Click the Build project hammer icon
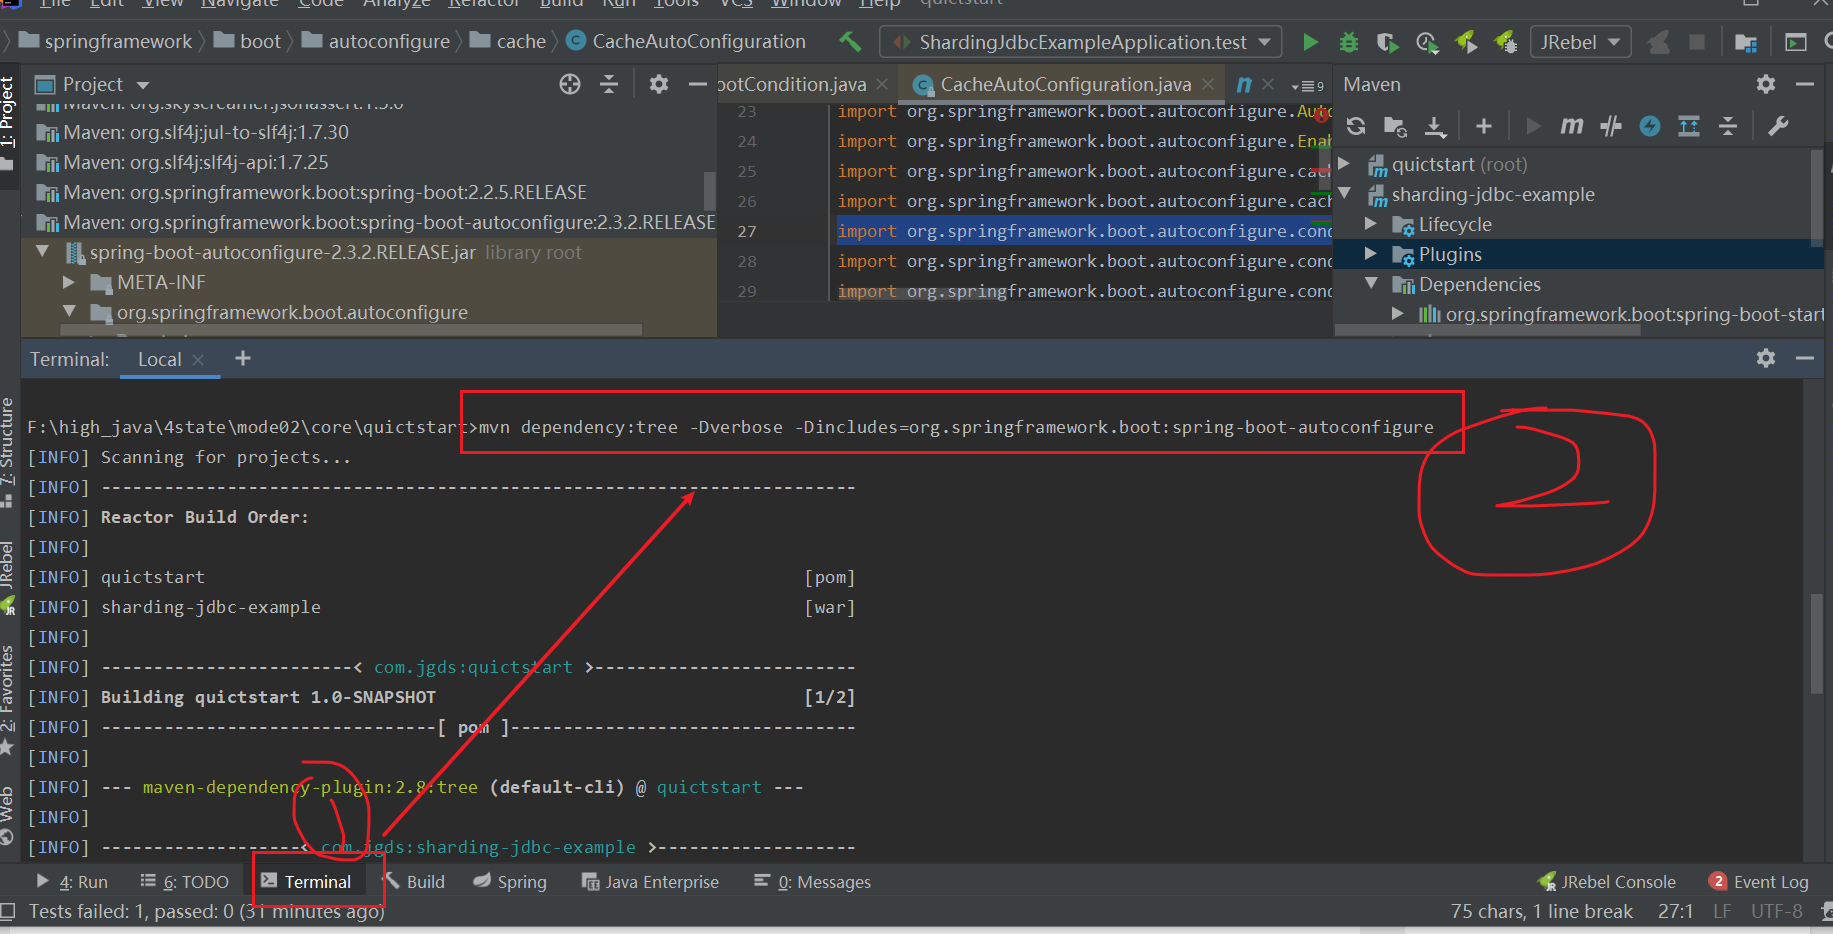This screenshot has width=1833, height=934. [x=850, y=42]
